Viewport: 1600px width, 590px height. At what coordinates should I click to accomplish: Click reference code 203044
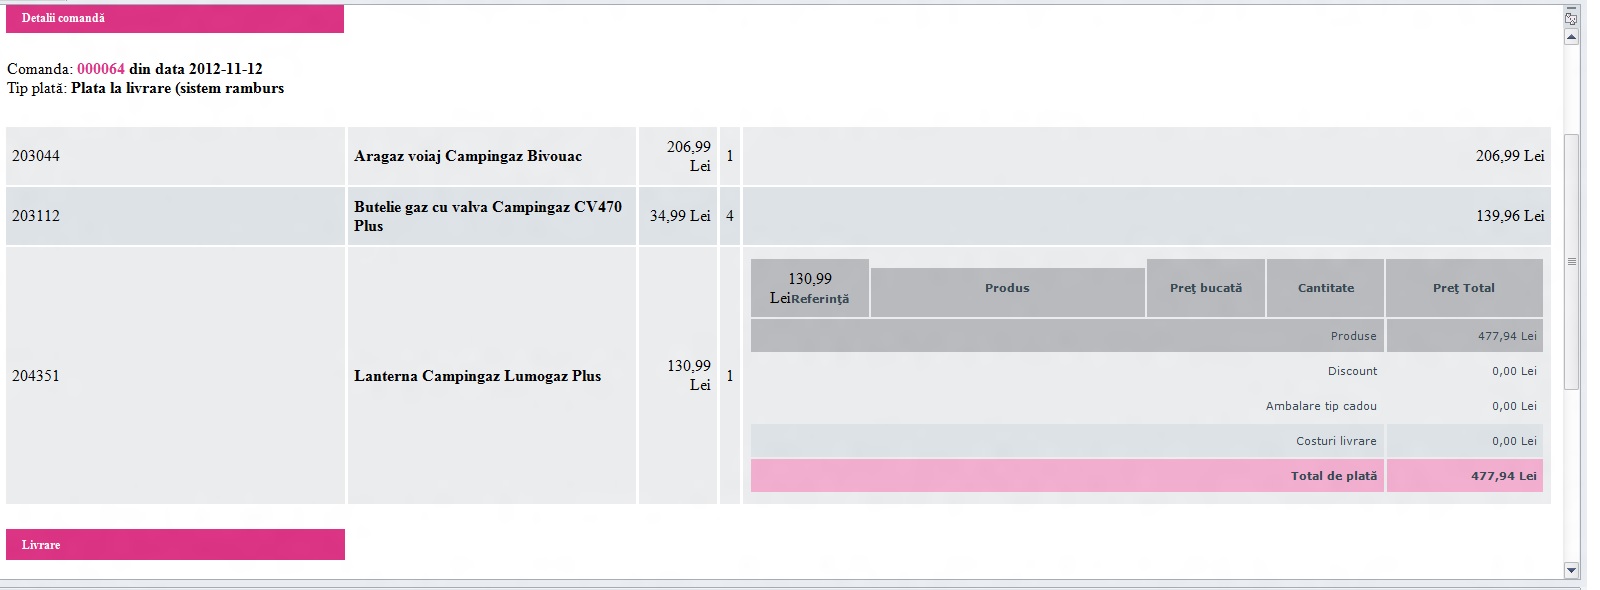tap(36, 156)
